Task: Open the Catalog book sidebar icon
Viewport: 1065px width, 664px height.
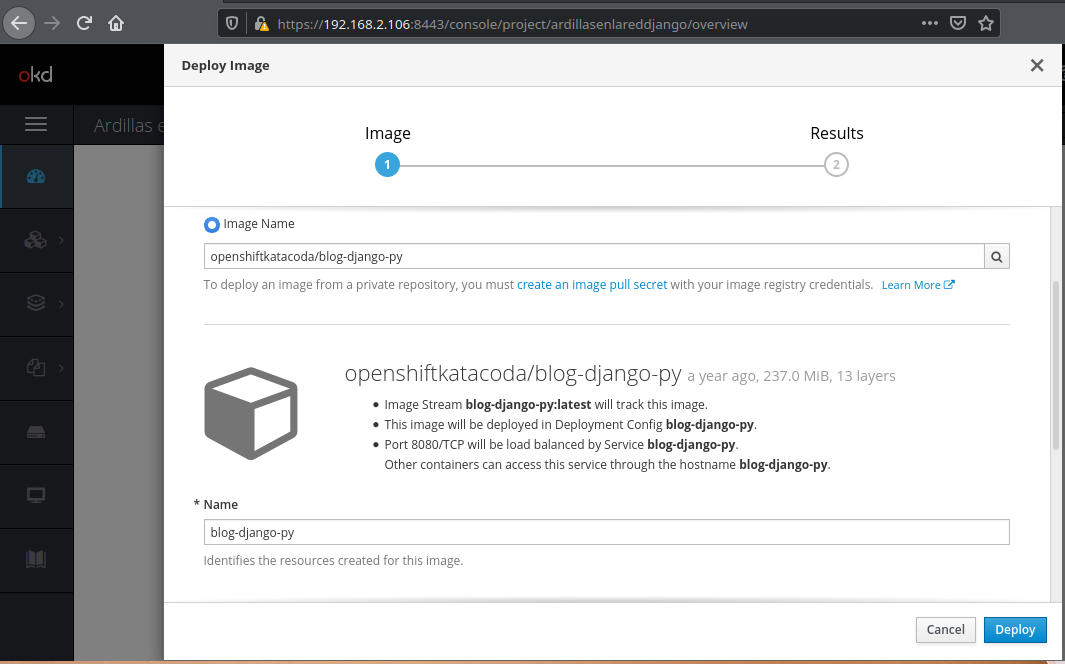Action: (36, 559)
